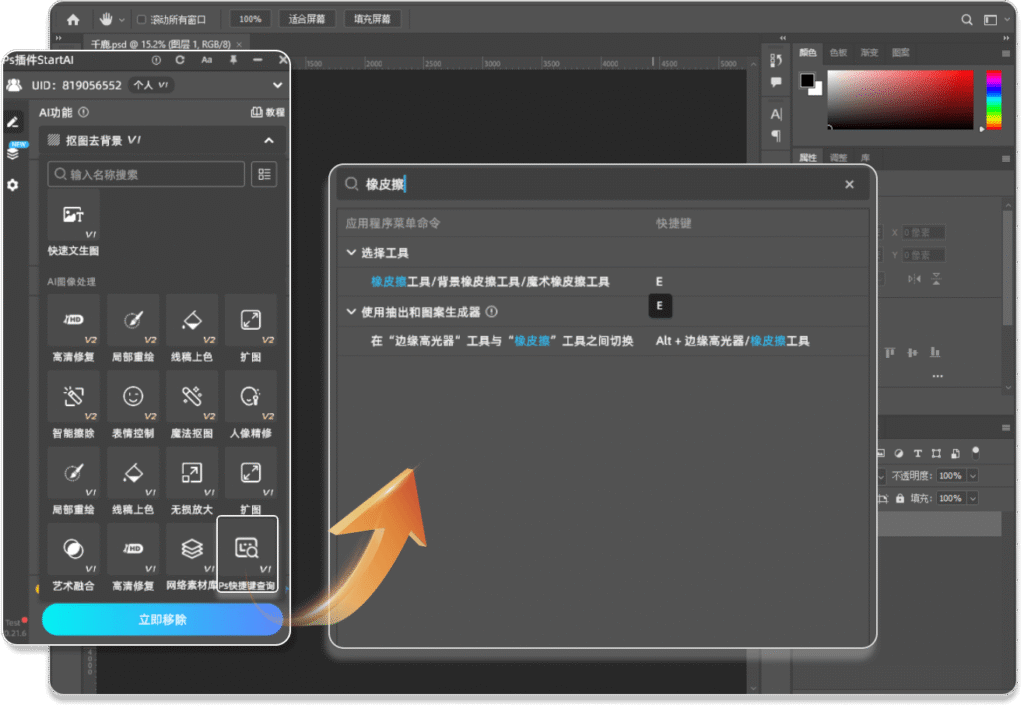The height and width of the screenshot is (708, 1024).
Task: Switch to the 渐变 tab
Action: tap(869, 52)
